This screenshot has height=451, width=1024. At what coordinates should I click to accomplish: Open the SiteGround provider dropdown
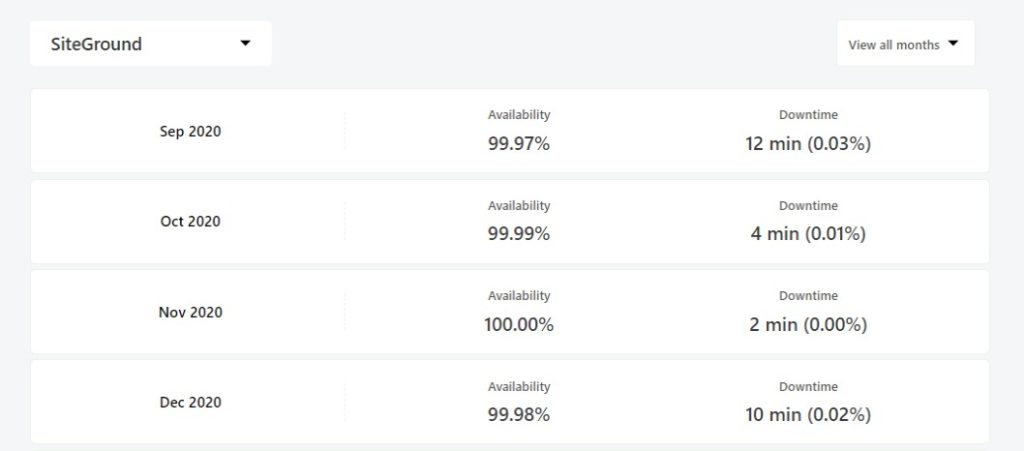[x=151, y=44]
